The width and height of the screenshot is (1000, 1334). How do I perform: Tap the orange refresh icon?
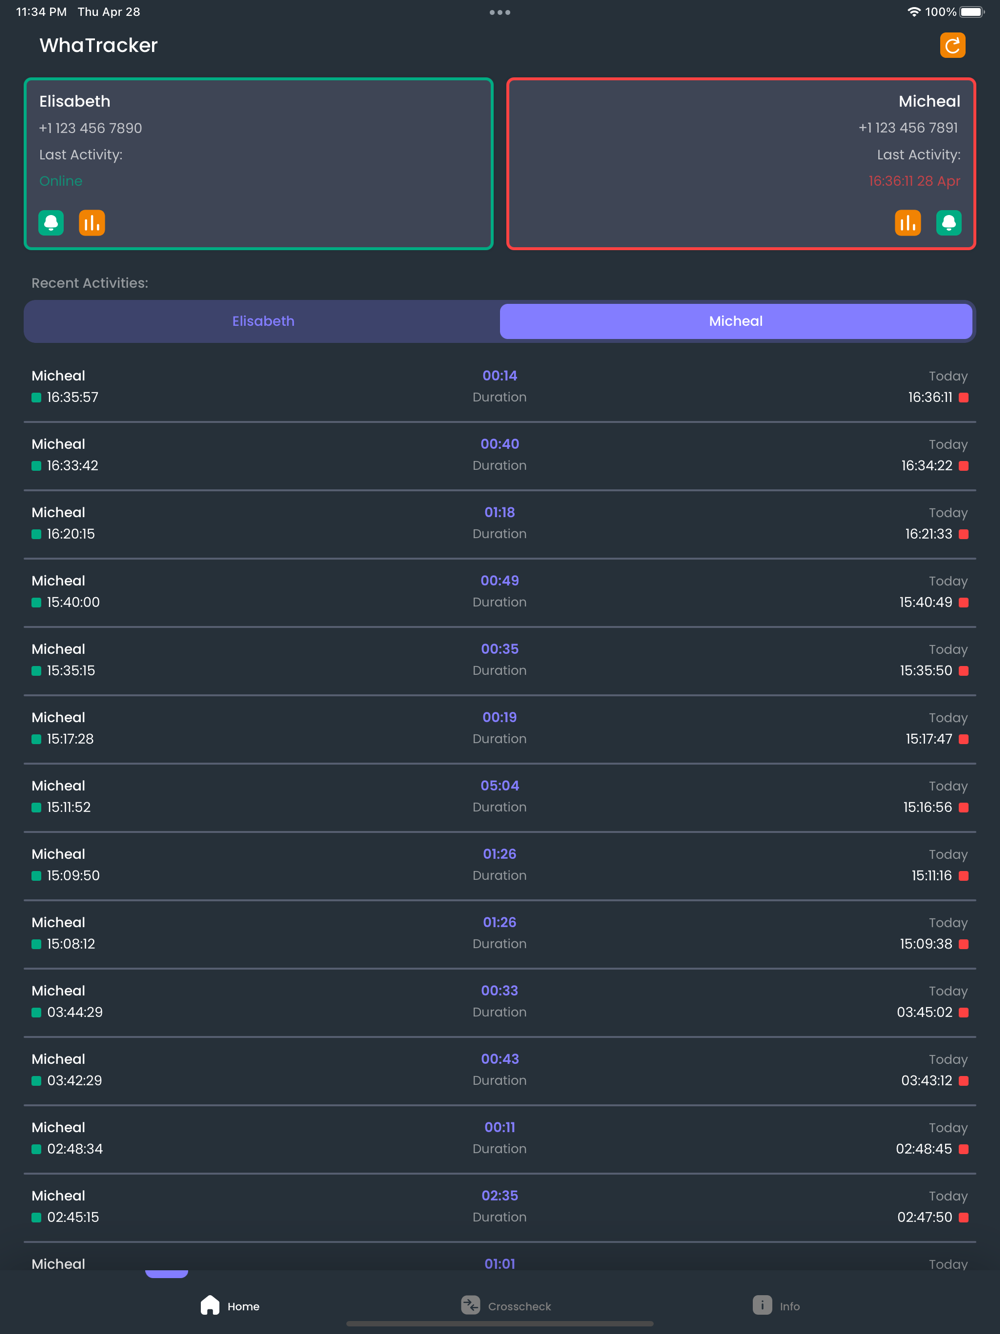point(953,45)
